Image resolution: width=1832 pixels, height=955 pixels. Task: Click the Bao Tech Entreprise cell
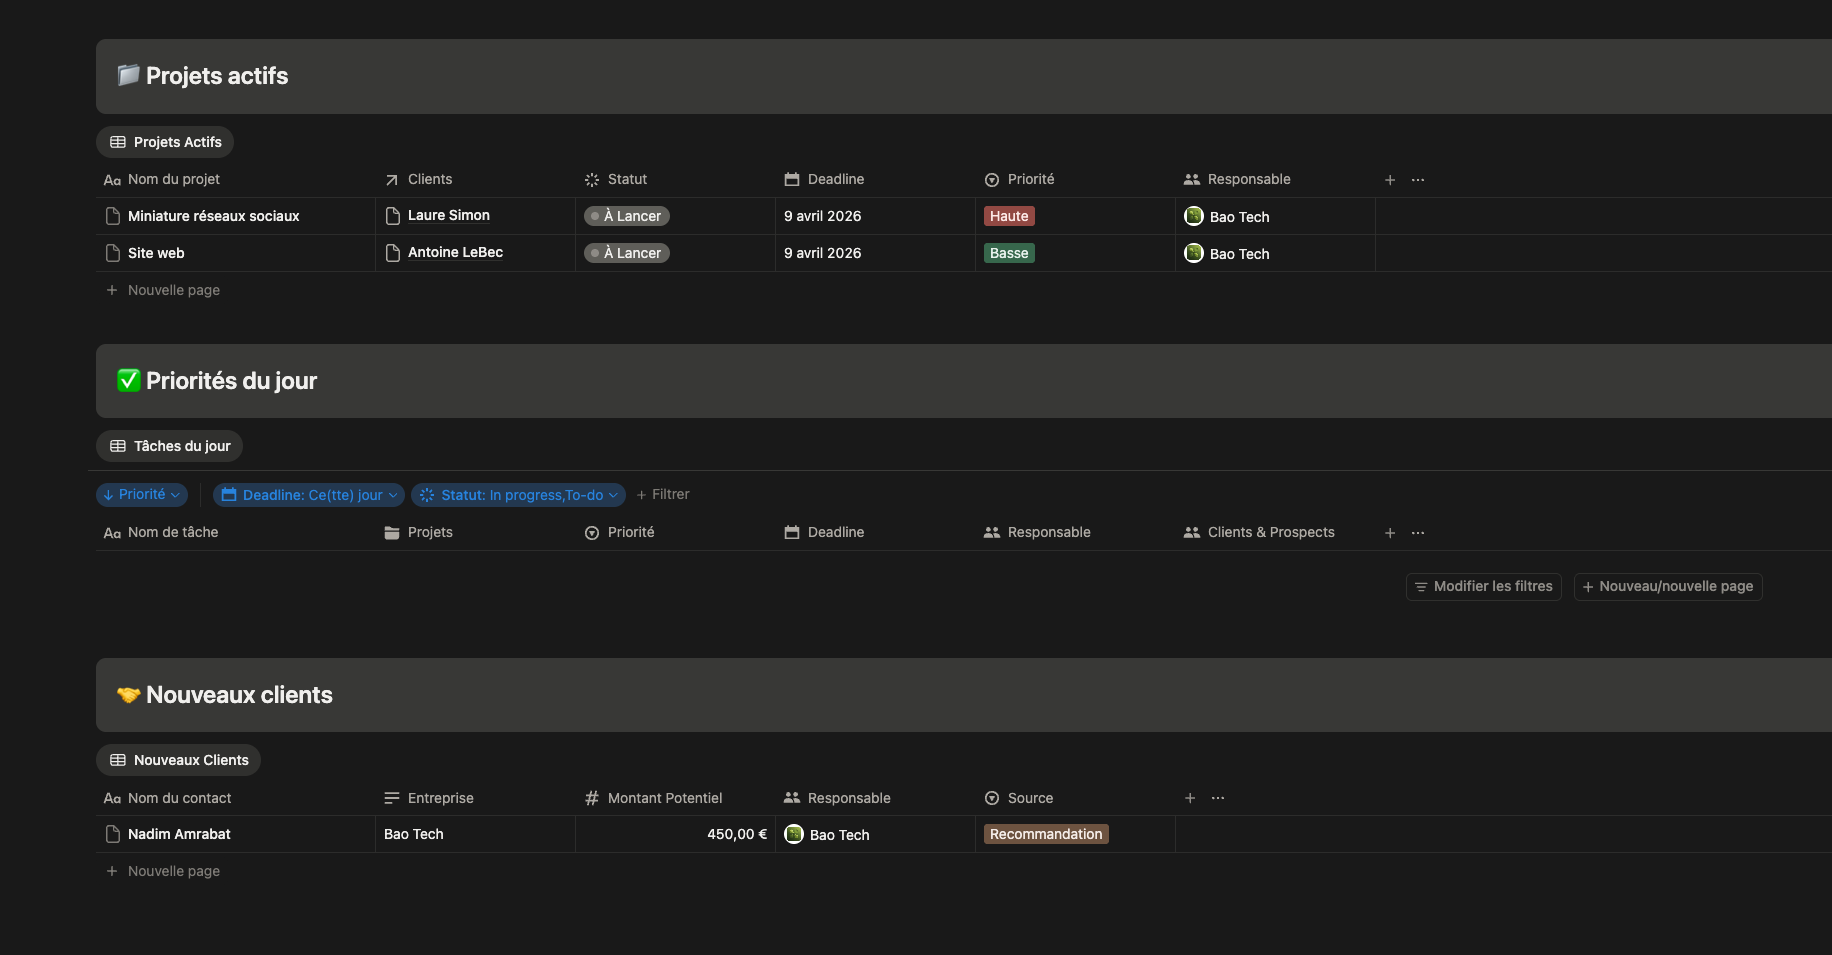click(475, 834)
